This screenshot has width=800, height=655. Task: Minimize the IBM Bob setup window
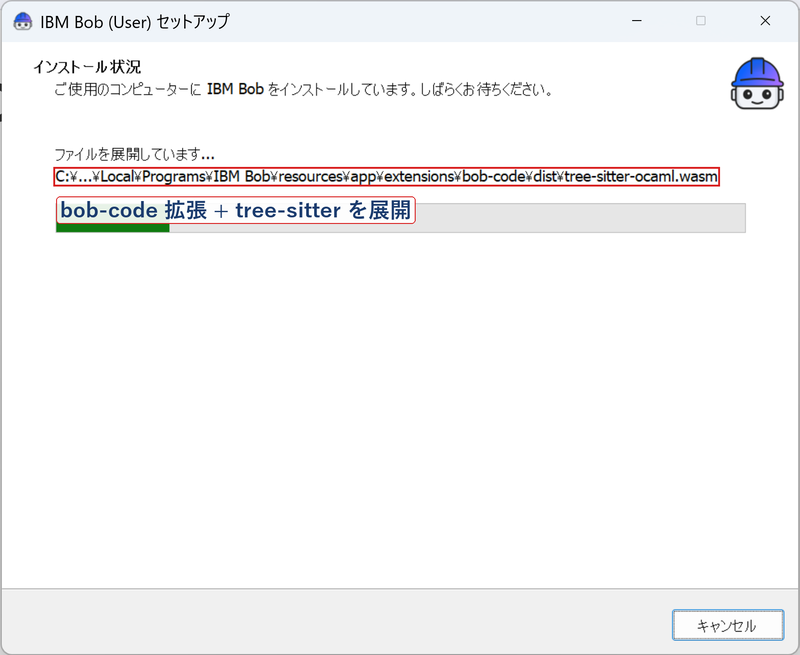click(x=637, y=21)
